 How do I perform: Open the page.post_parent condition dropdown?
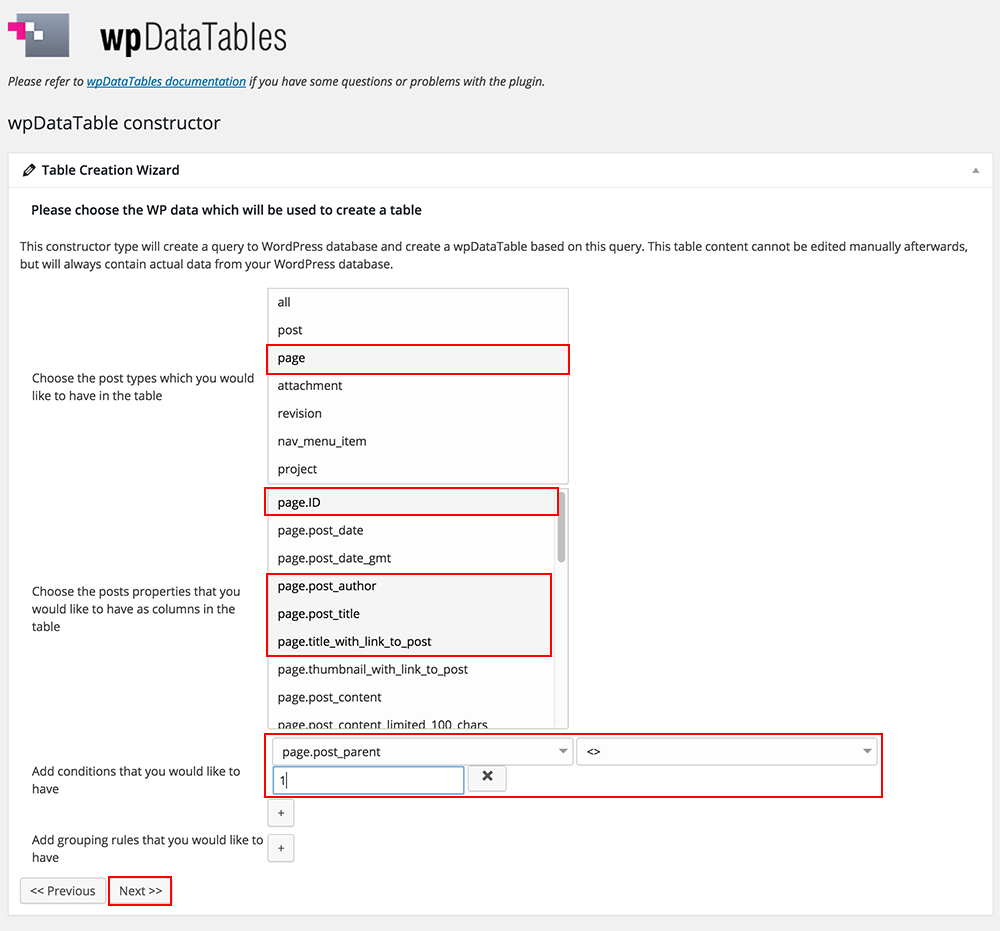[x=422, y=752]
